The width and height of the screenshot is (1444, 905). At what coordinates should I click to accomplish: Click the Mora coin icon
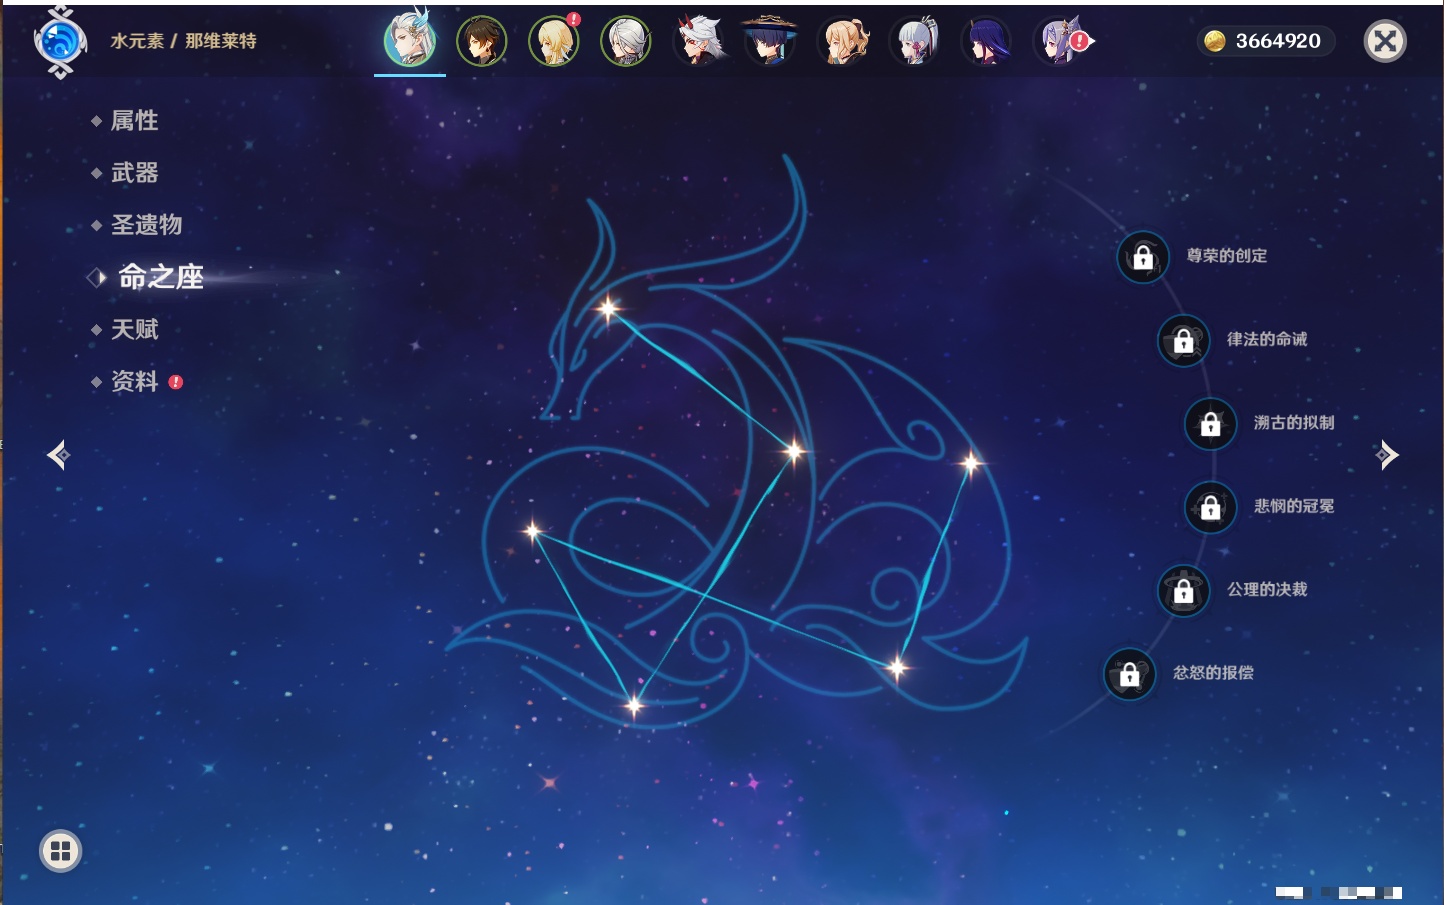1214,41
